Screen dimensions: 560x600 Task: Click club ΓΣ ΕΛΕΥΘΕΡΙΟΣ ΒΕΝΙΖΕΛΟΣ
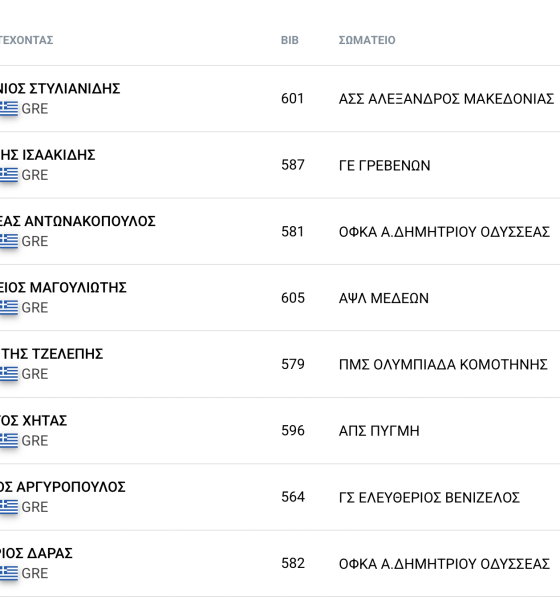click(429, 497)
